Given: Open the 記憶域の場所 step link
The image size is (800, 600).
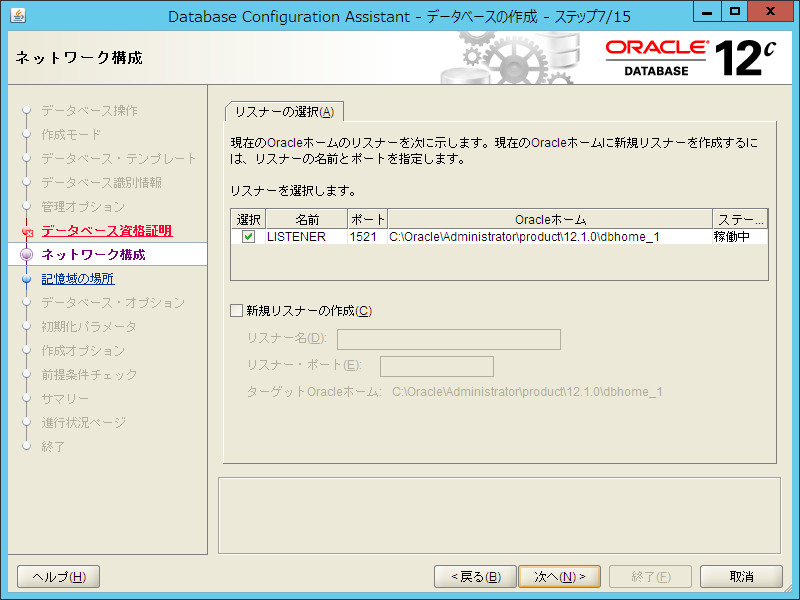Looking at the screenshot, I should (x=78, y=279).
